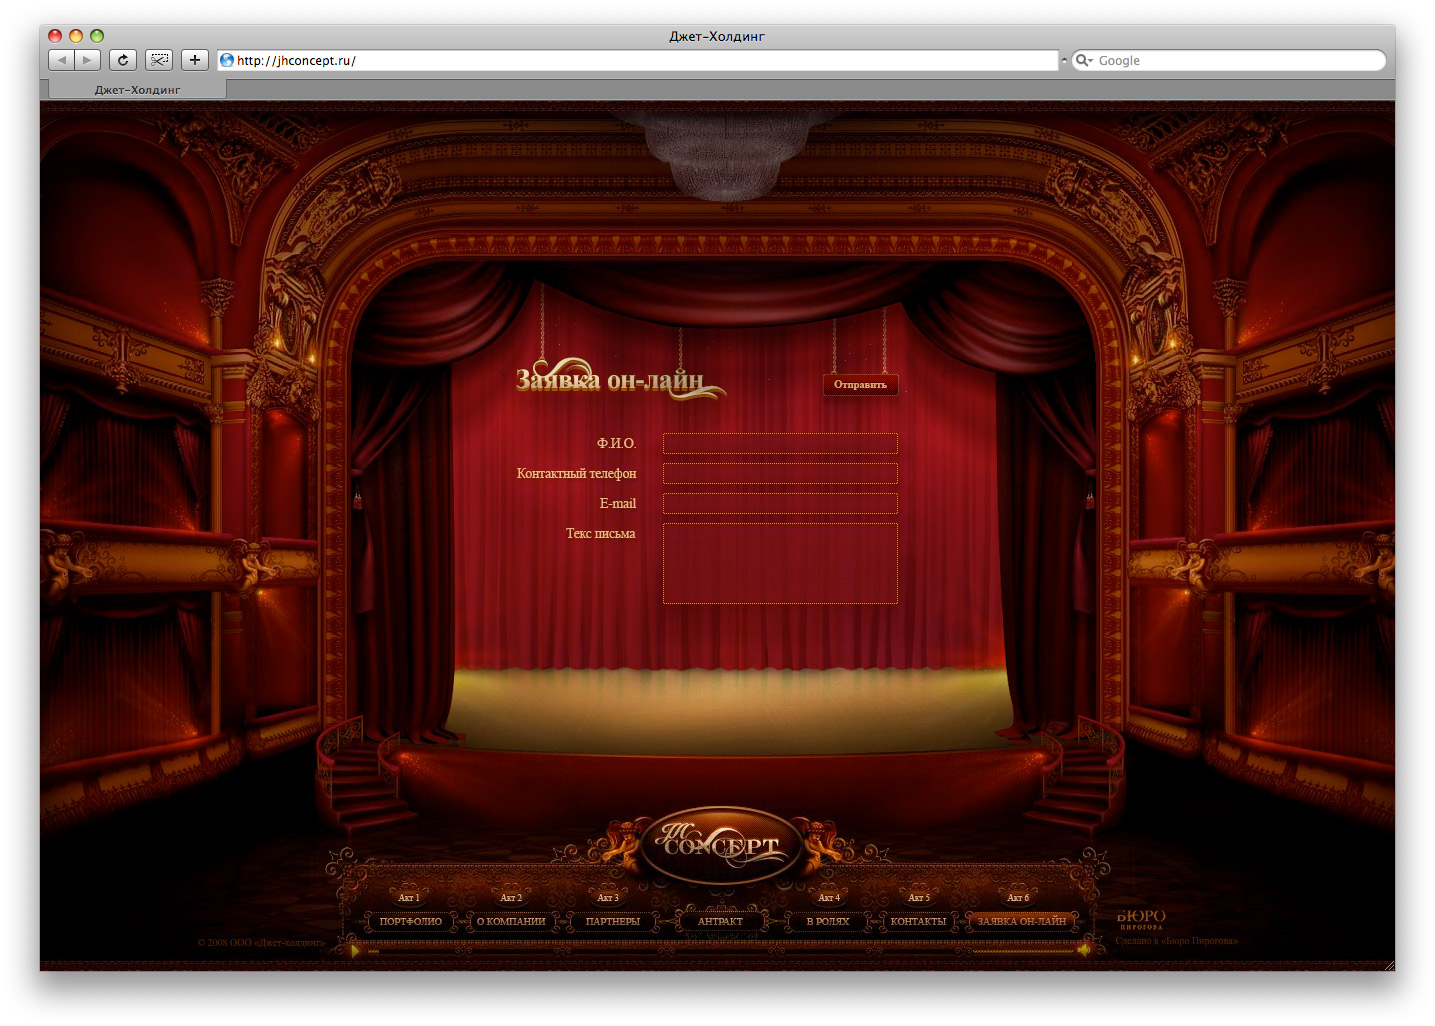Click the Ф.И.О. input field
1435x1026 pixels.
780,443
